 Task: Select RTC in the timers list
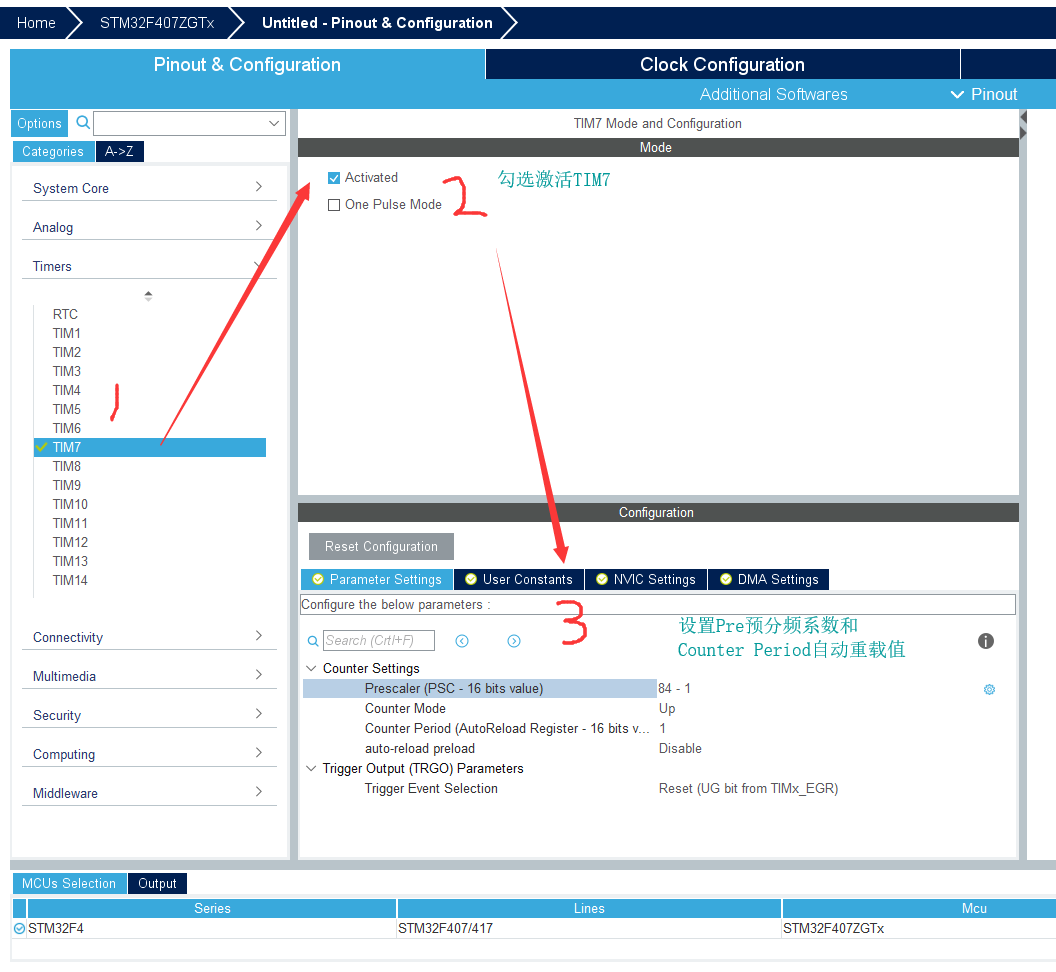tap(65, 315)
